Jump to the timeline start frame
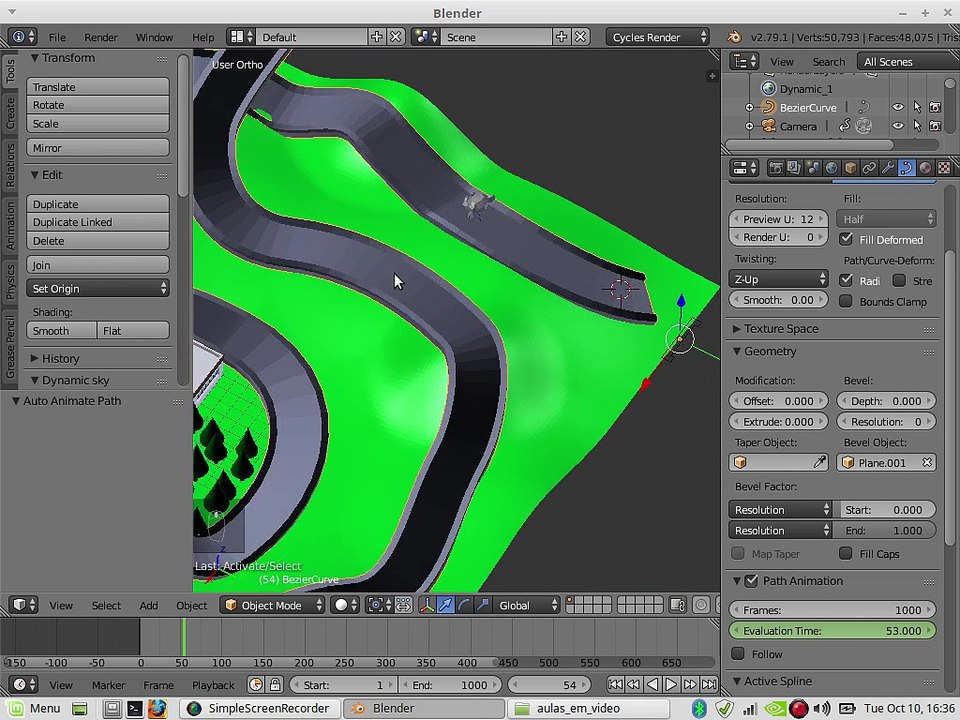 point(615,684)
